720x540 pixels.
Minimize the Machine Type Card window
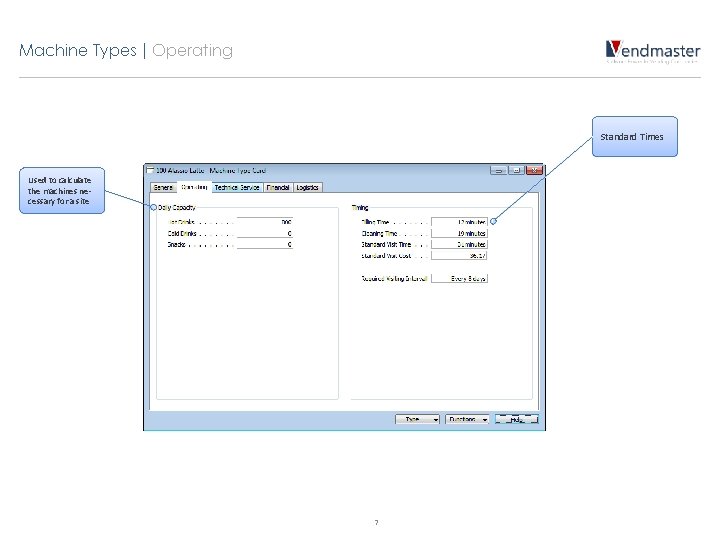(x=498, y=170)
